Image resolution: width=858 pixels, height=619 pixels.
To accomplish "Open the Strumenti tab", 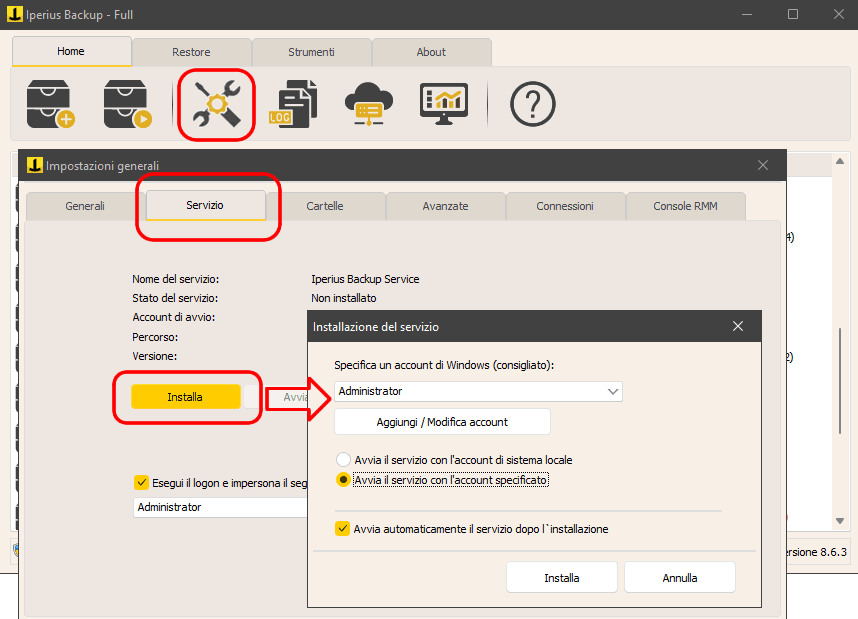I will point(311,52).
